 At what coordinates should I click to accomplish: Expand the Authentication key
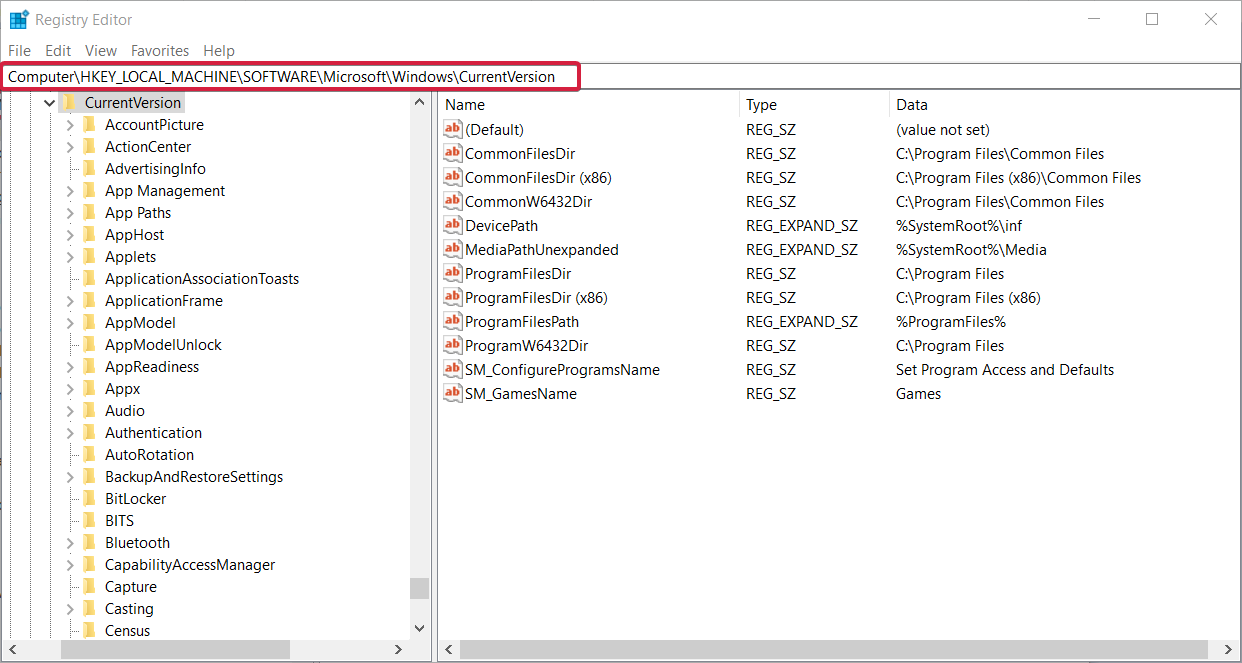(70, 433)
